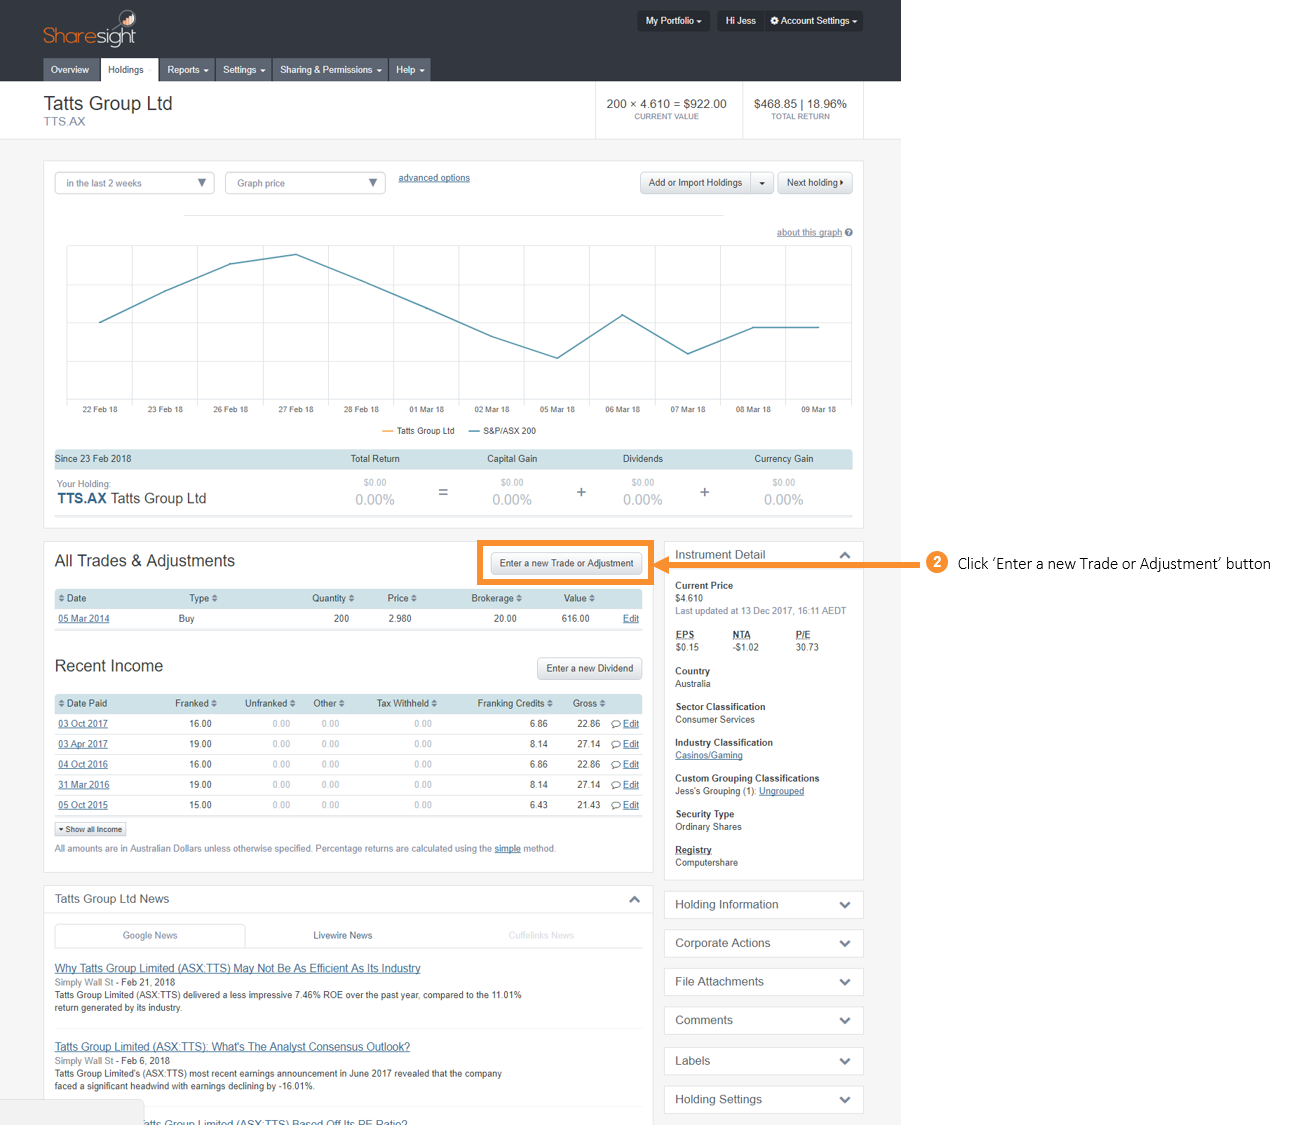Open 'Analyst Consensus Outlook' news article
The height and width of the screenshot is (1125, 1293).
[232, 1047]
